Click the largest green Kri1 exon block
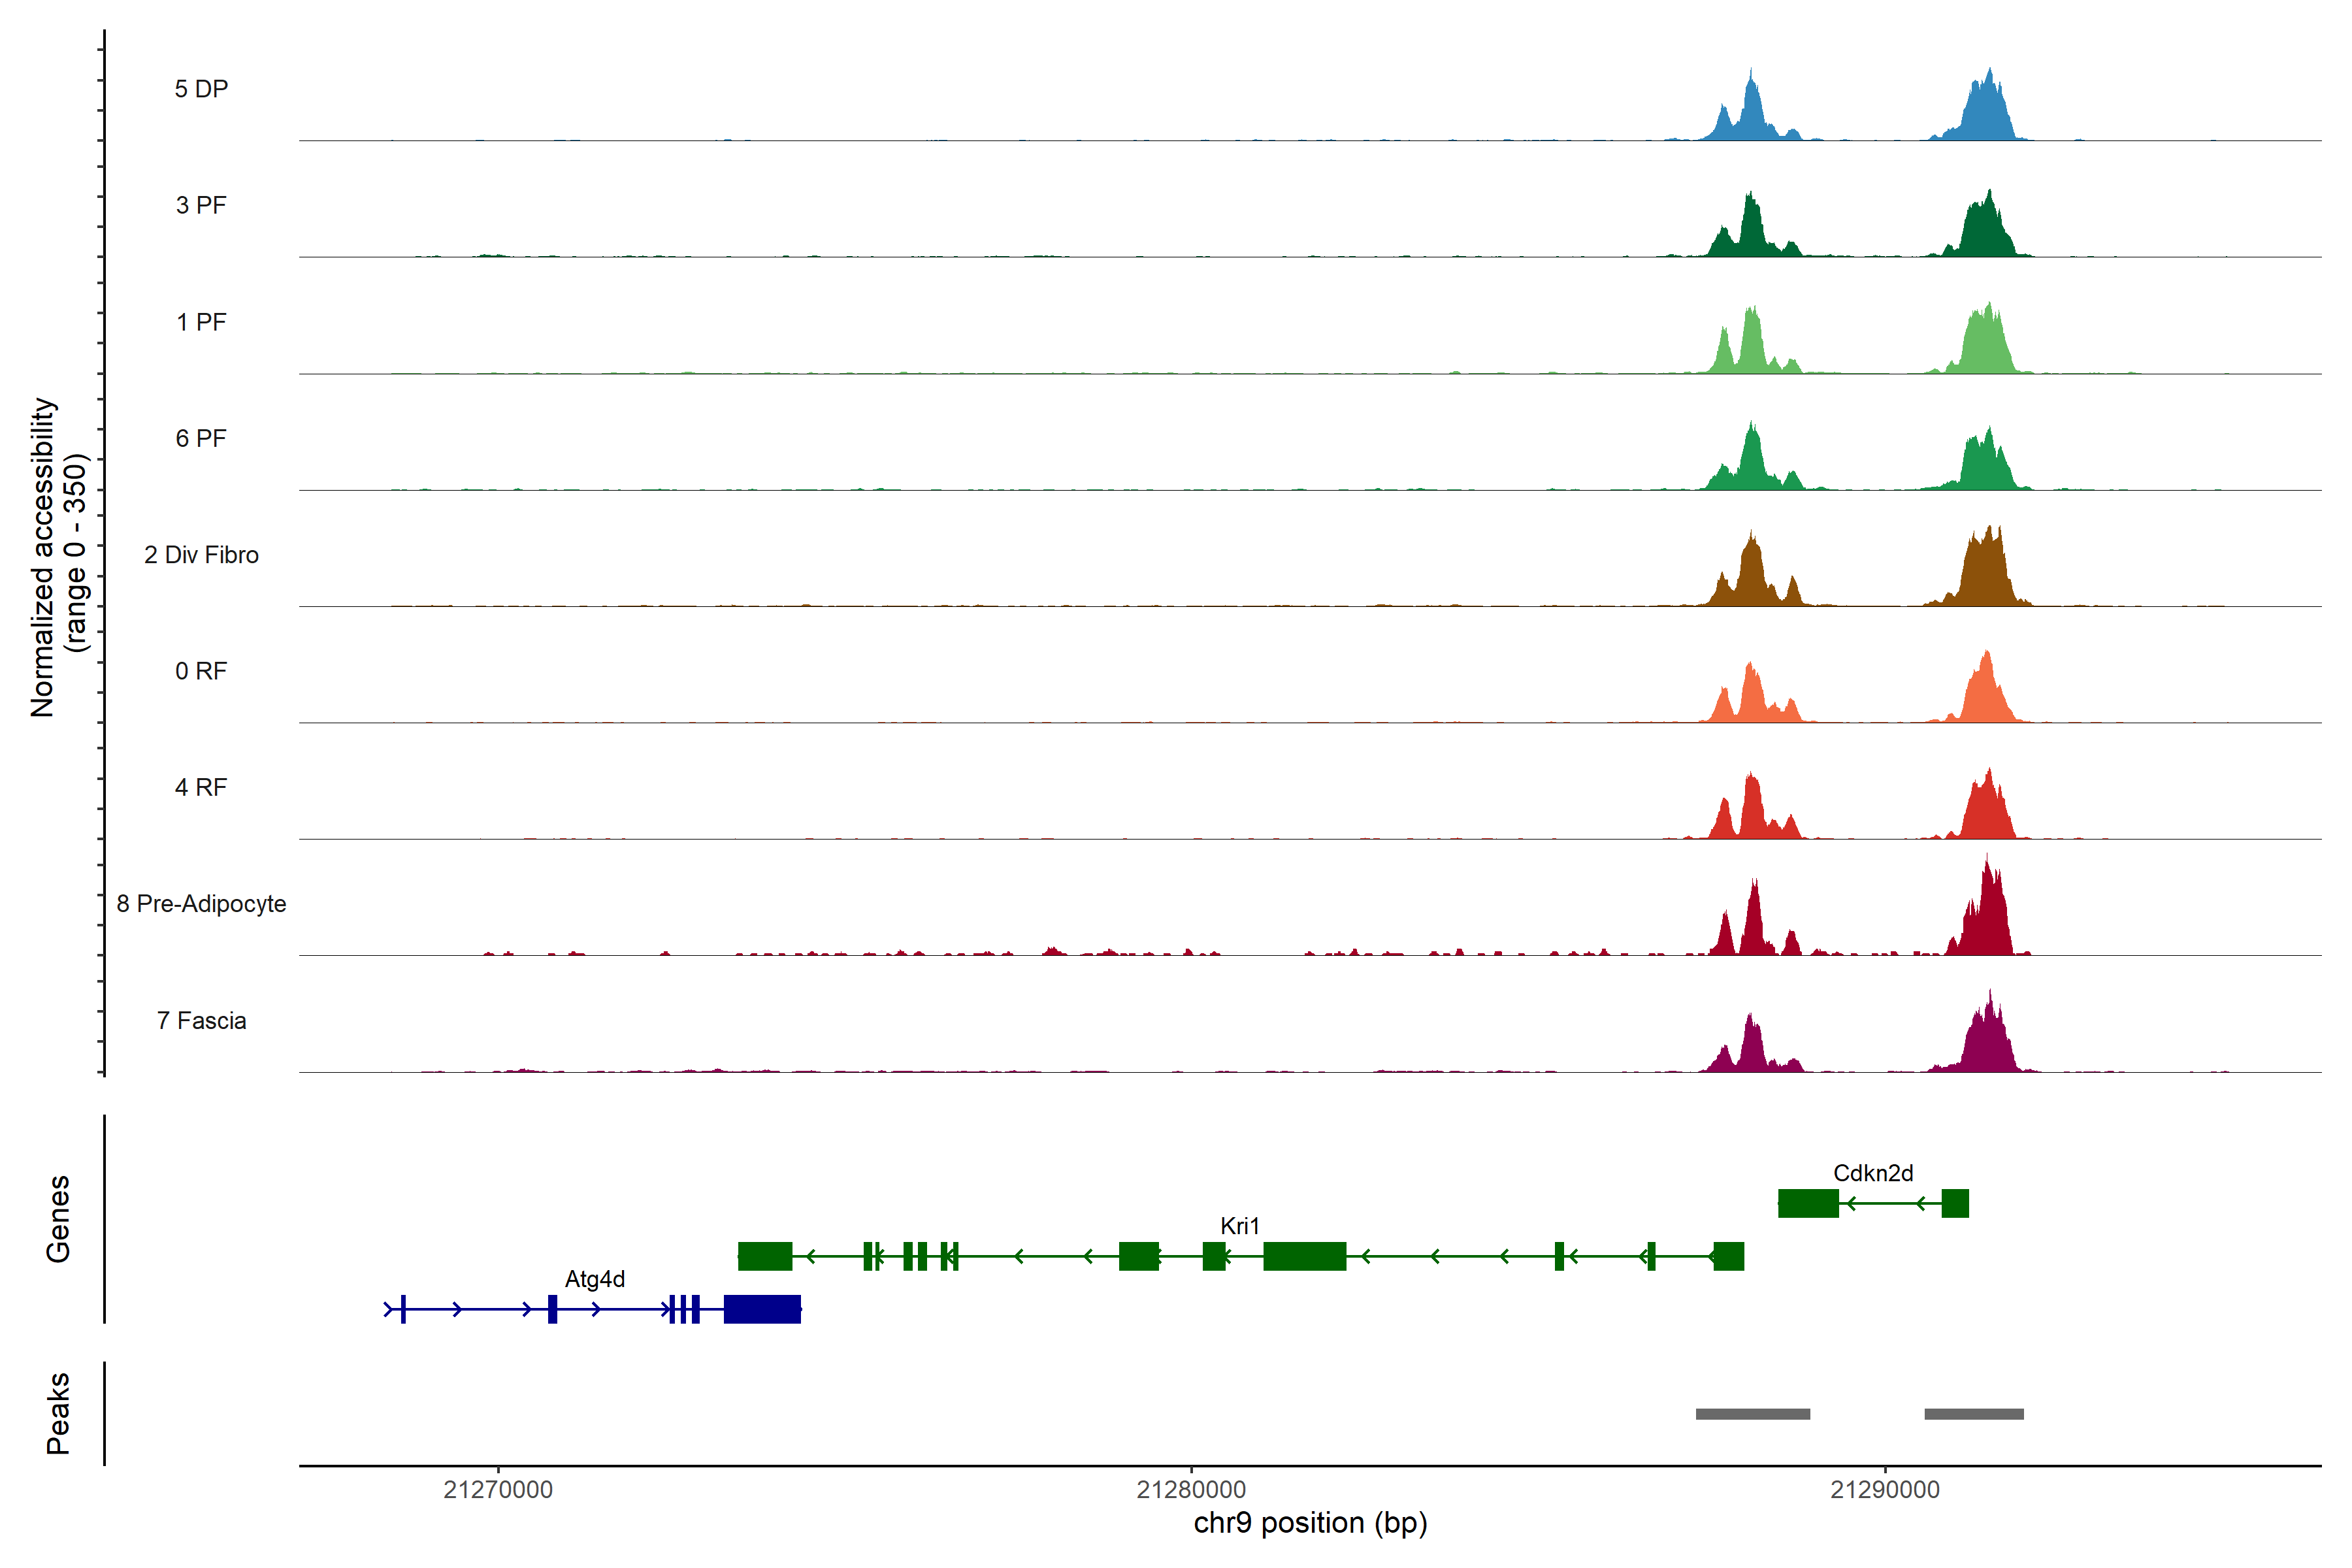This screenshot has height=1568, width=2352. tap(1304, 1256)
